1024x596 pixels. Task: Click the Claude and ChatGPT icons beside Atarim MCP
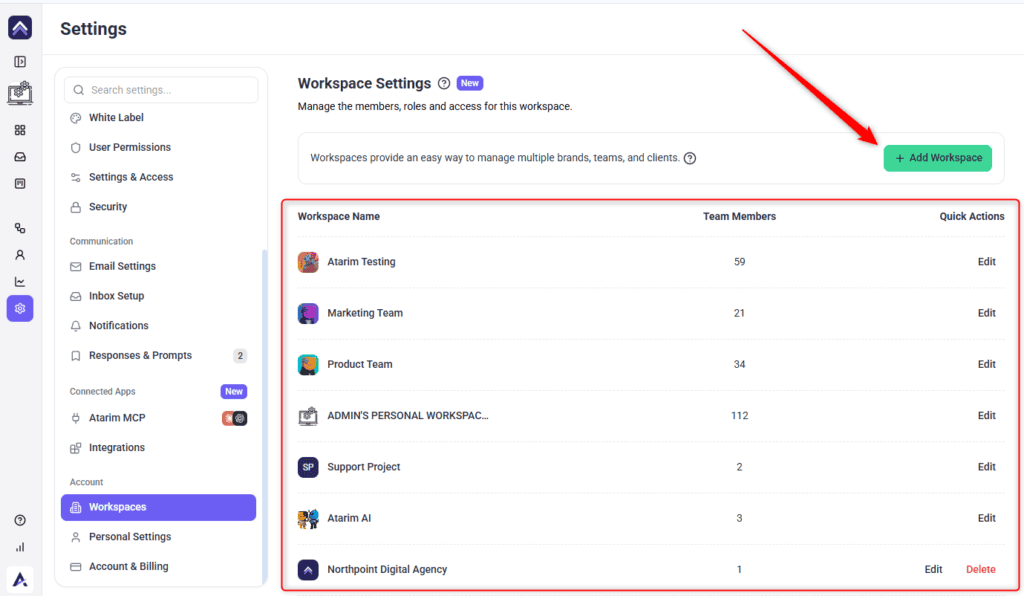point(234,418)
